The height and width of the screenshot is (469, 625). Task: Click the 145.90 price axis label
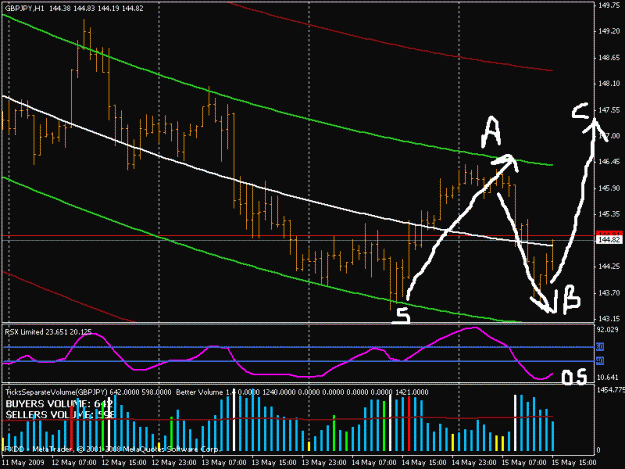pyautogui.click(x=609, y=188)
